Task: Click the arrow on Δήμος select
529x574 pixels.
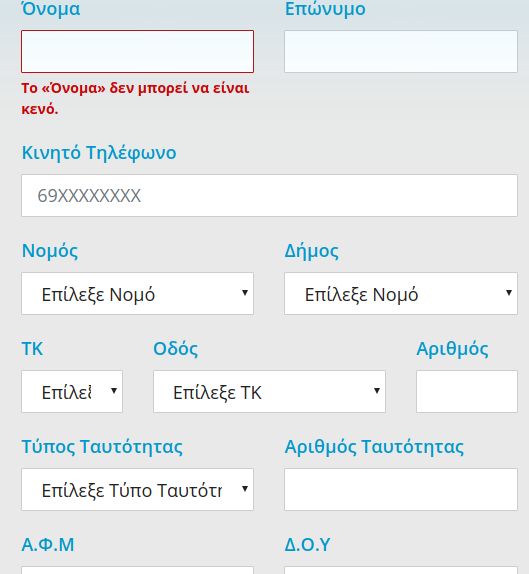Action: point(508,292)
